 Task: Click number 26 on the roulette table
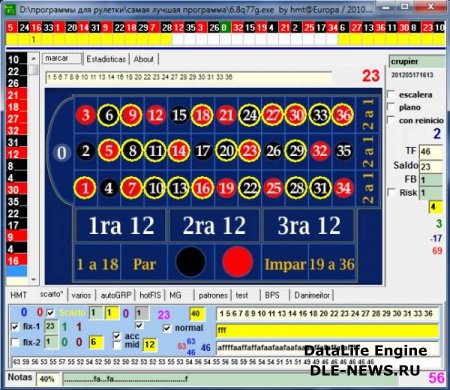[273, 151]
